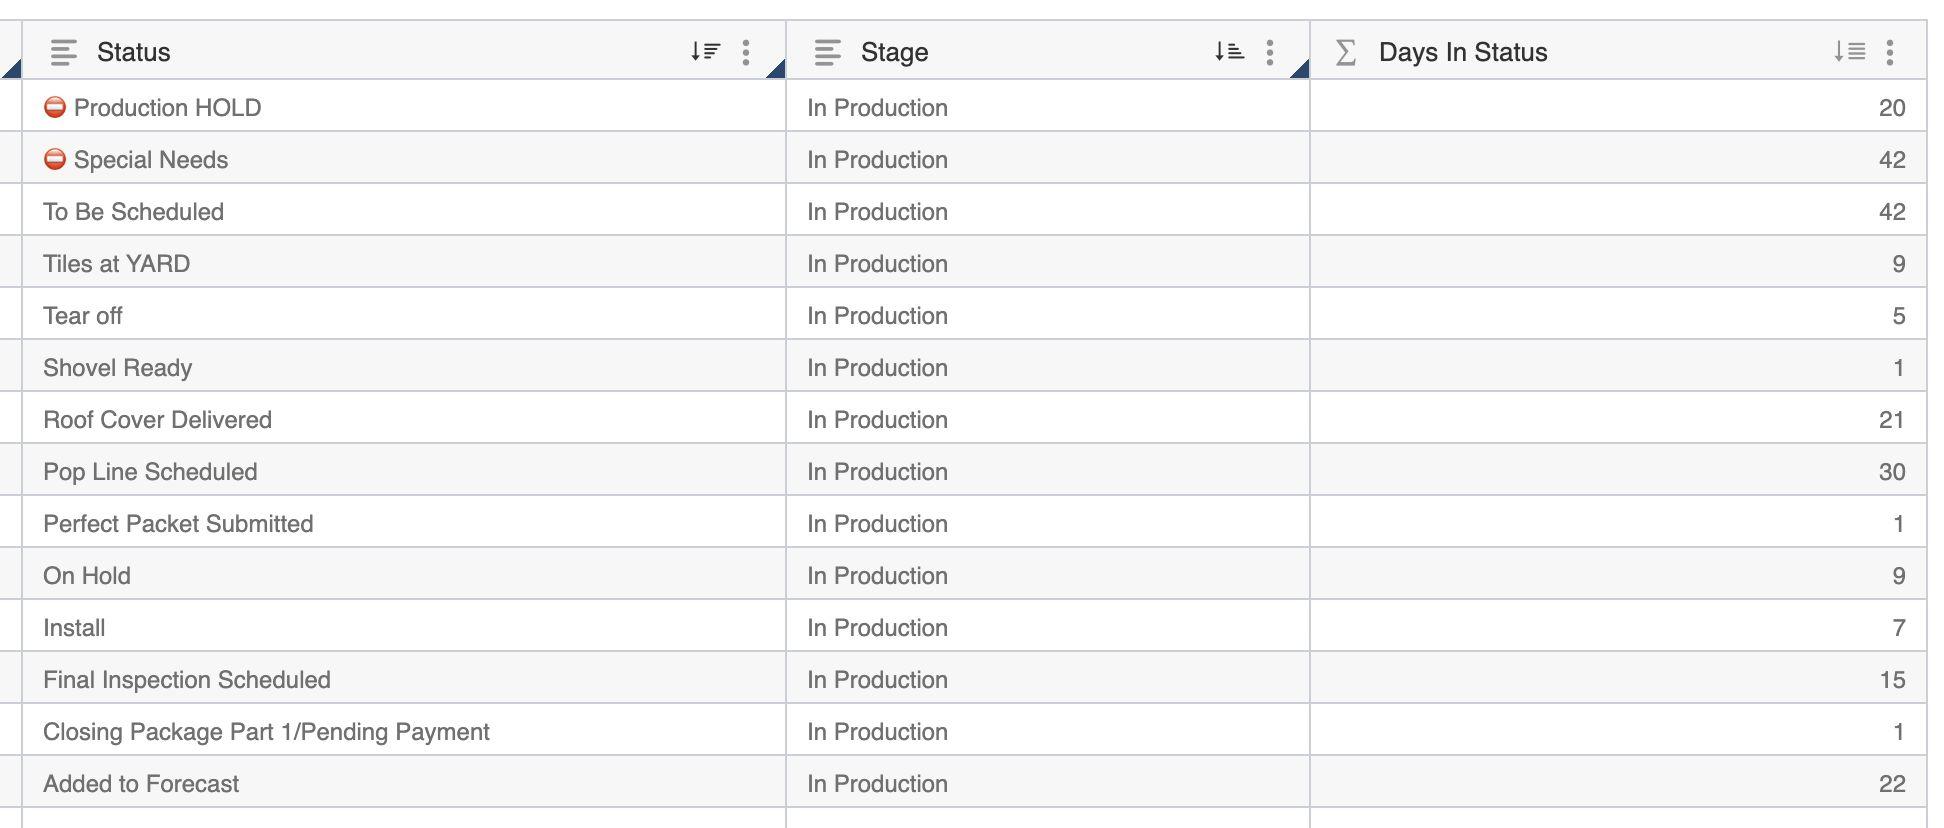The image size is (1944, 828).
Task: Select the To Be Scheduled status cell
Action: click(133, 212)
